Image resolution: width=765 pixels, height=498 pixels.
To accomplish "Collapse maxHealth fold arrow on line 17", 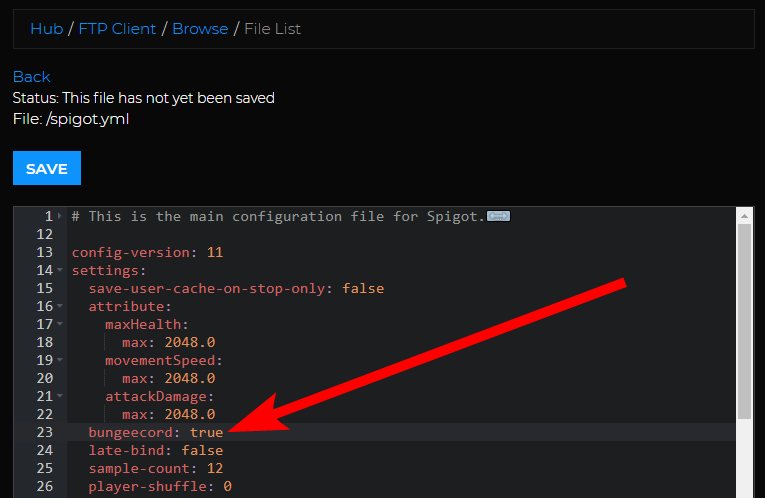I will point(60,324).
